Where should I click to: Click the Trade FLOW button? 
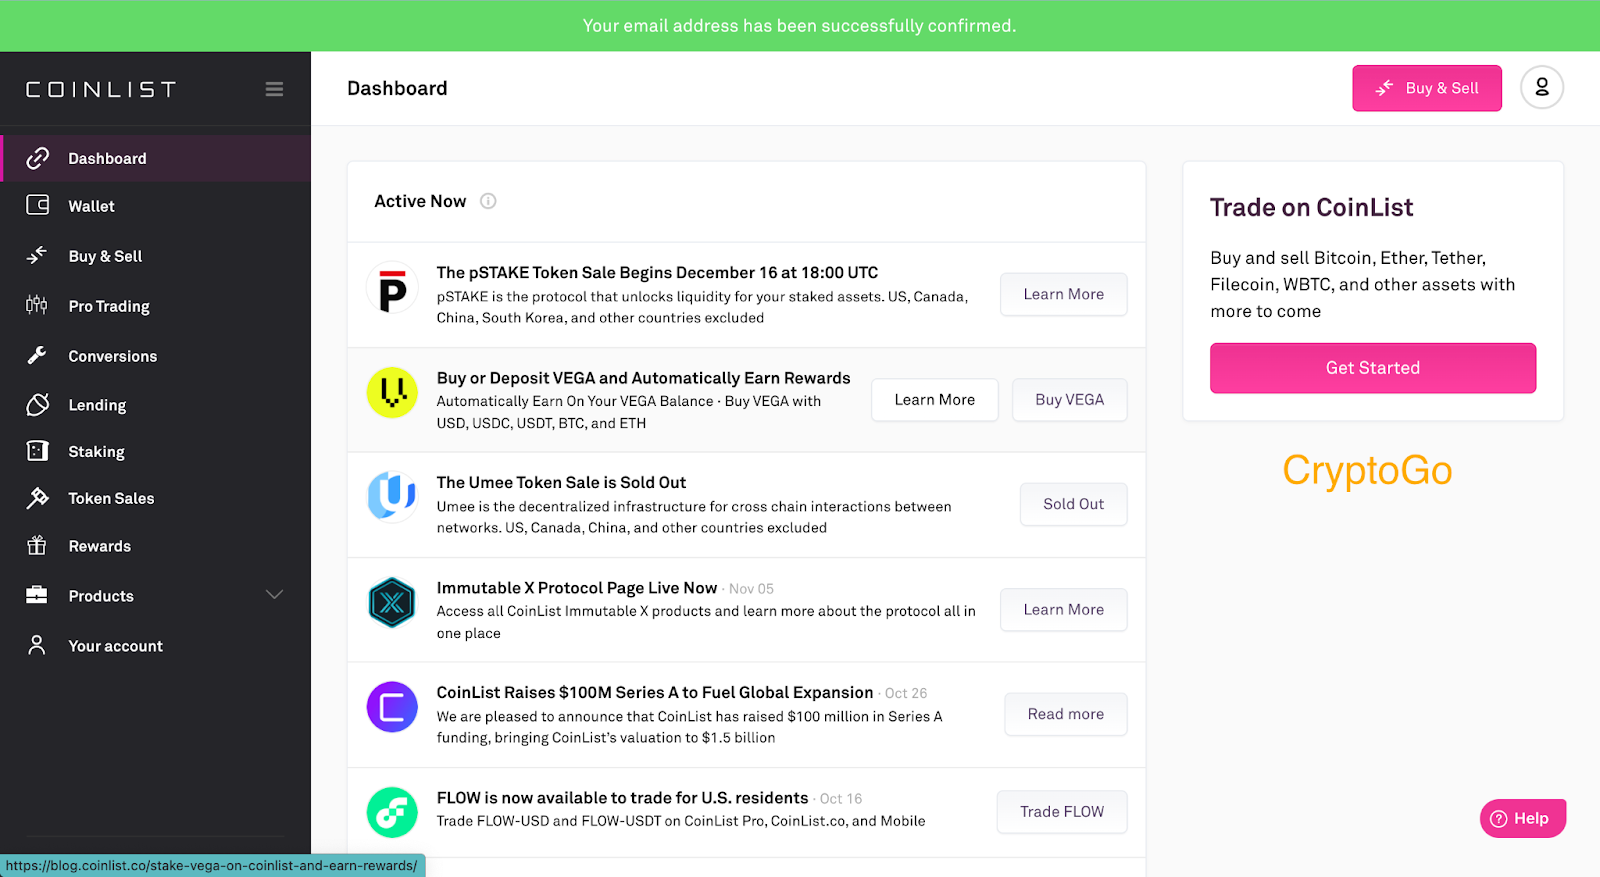1062,812
